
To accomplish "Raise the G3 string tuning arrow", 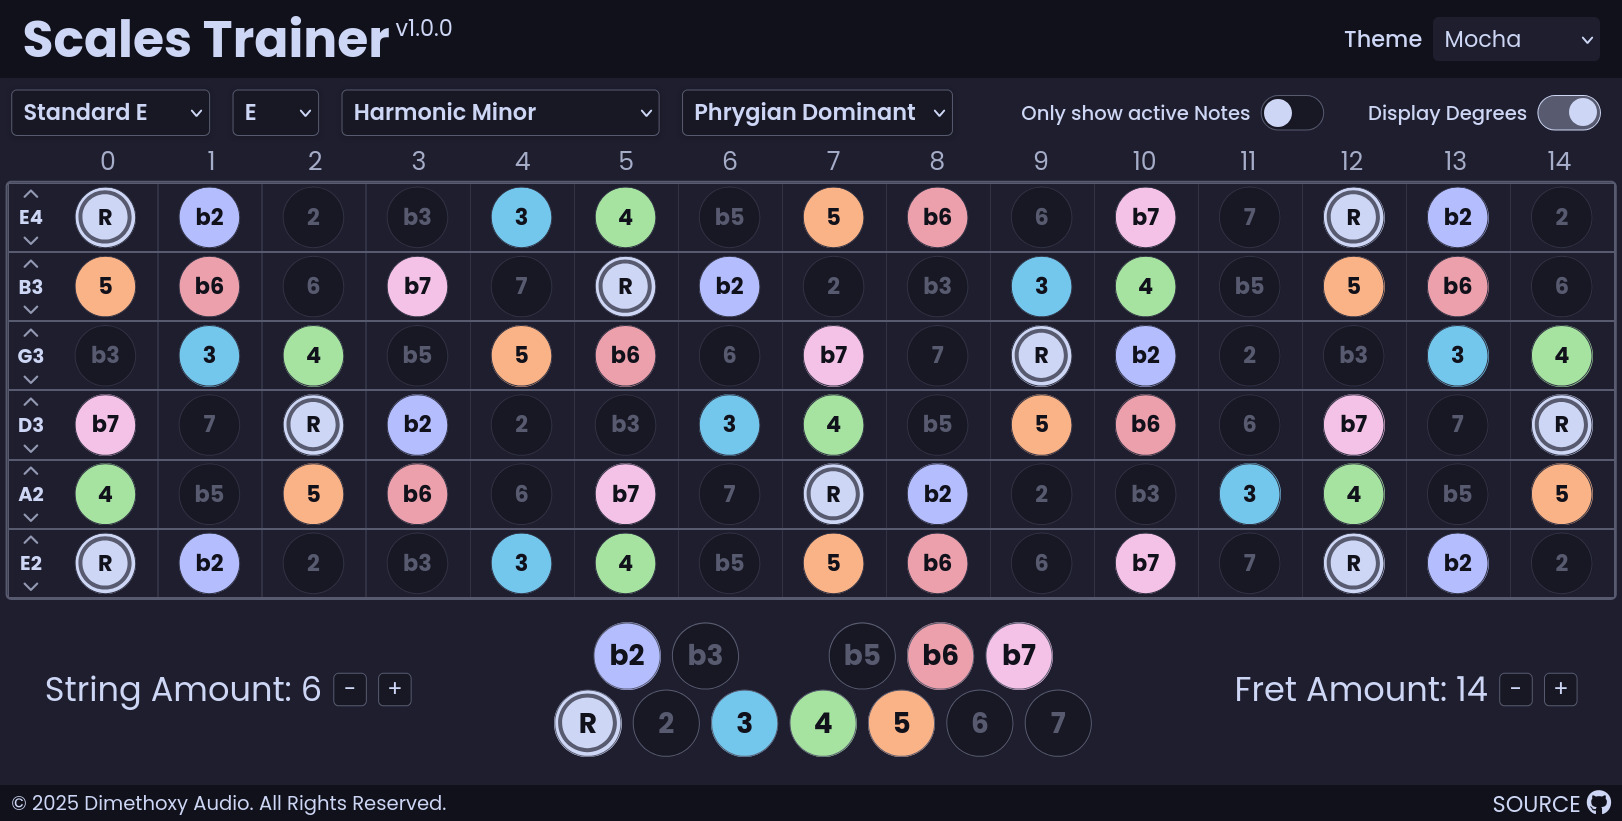I will point(31,332).
